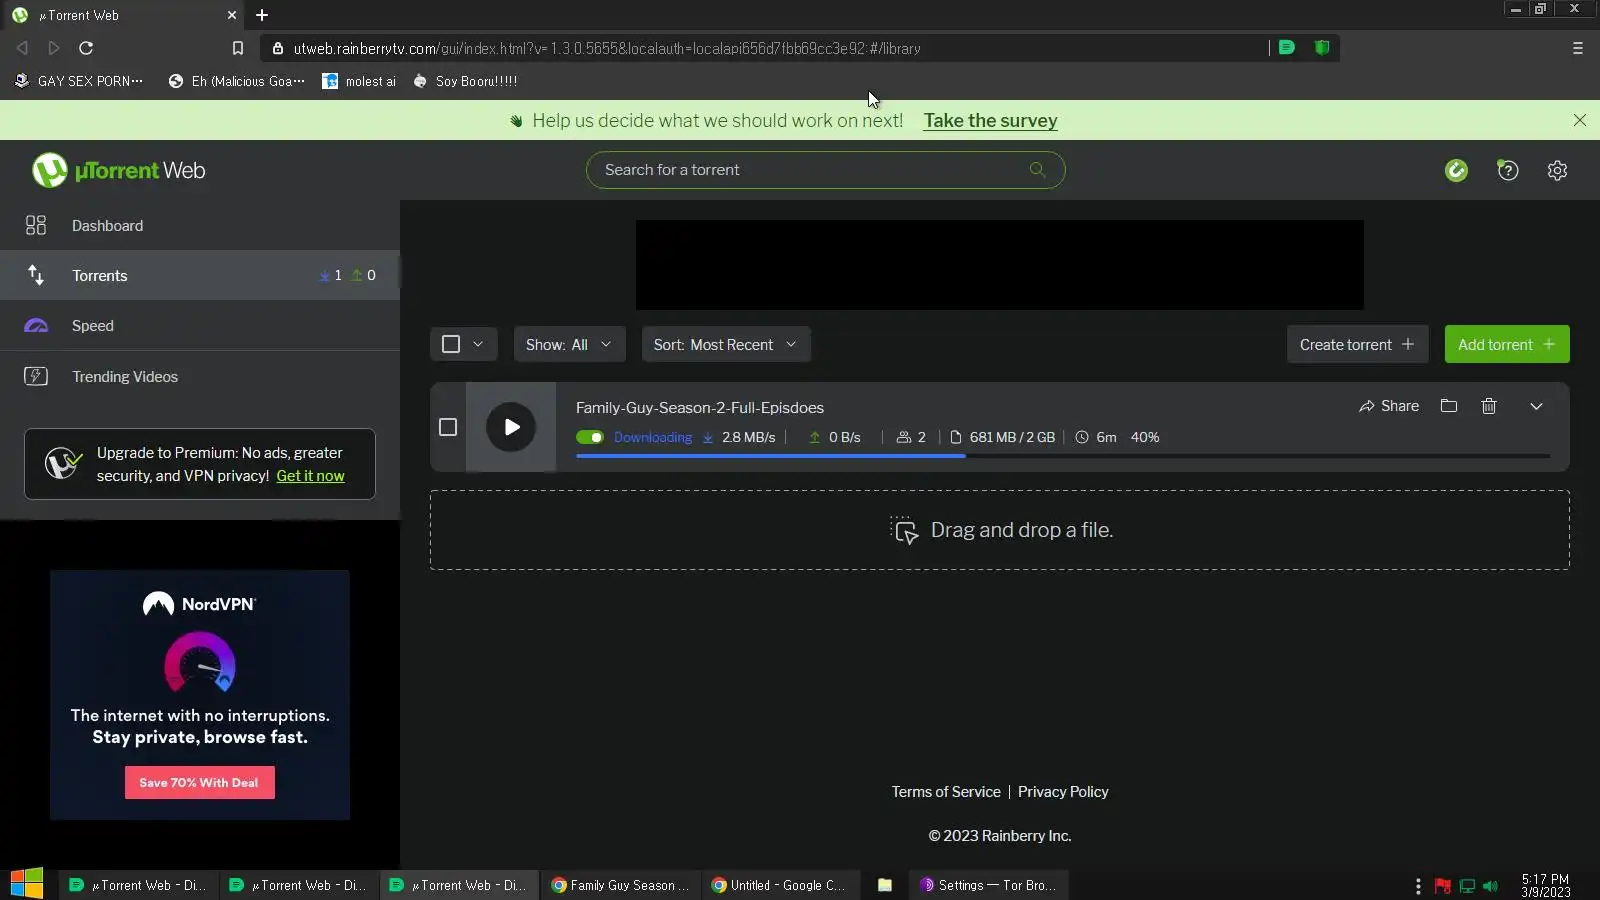Go to Trending Videos
Screen dimensions: 1600x900
coord(200,377)
